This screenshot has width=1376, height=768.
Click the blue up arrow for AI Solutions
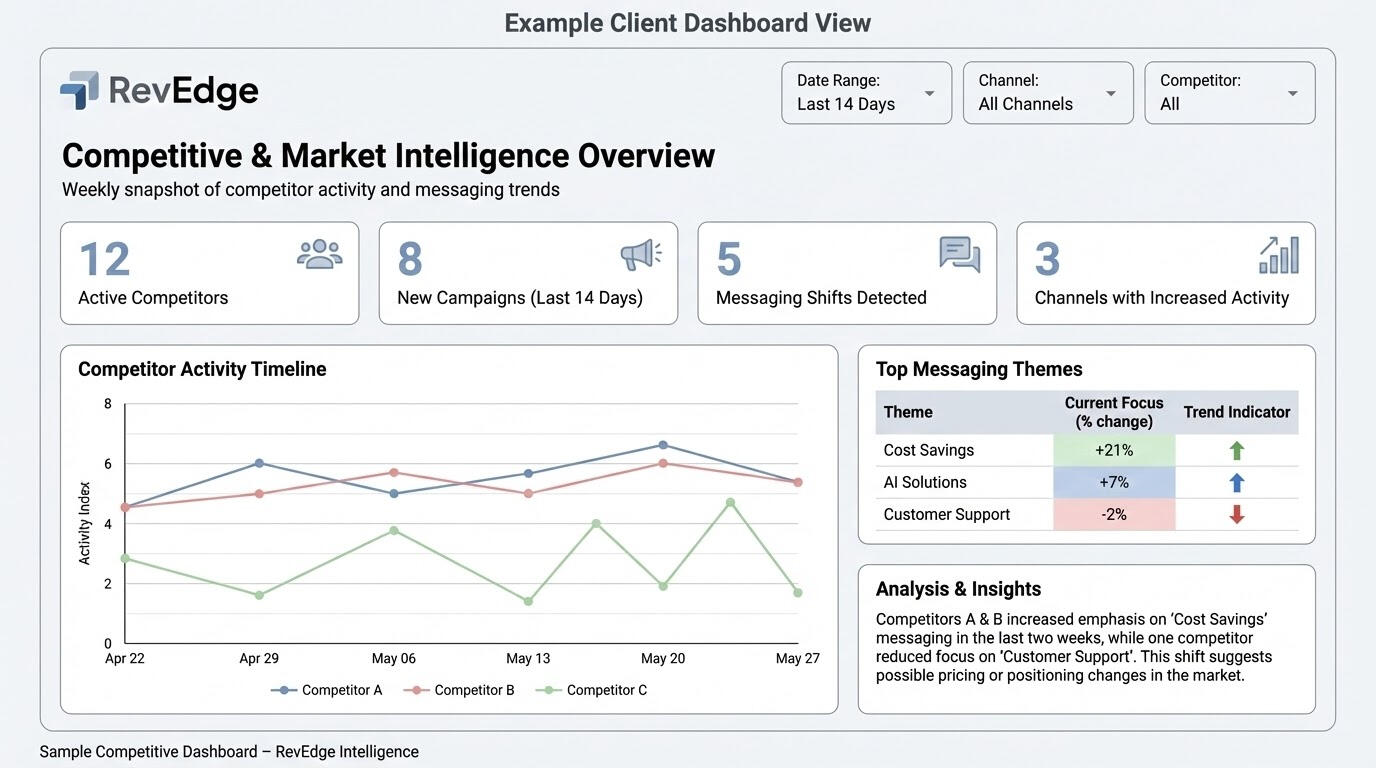[1236, 483]
